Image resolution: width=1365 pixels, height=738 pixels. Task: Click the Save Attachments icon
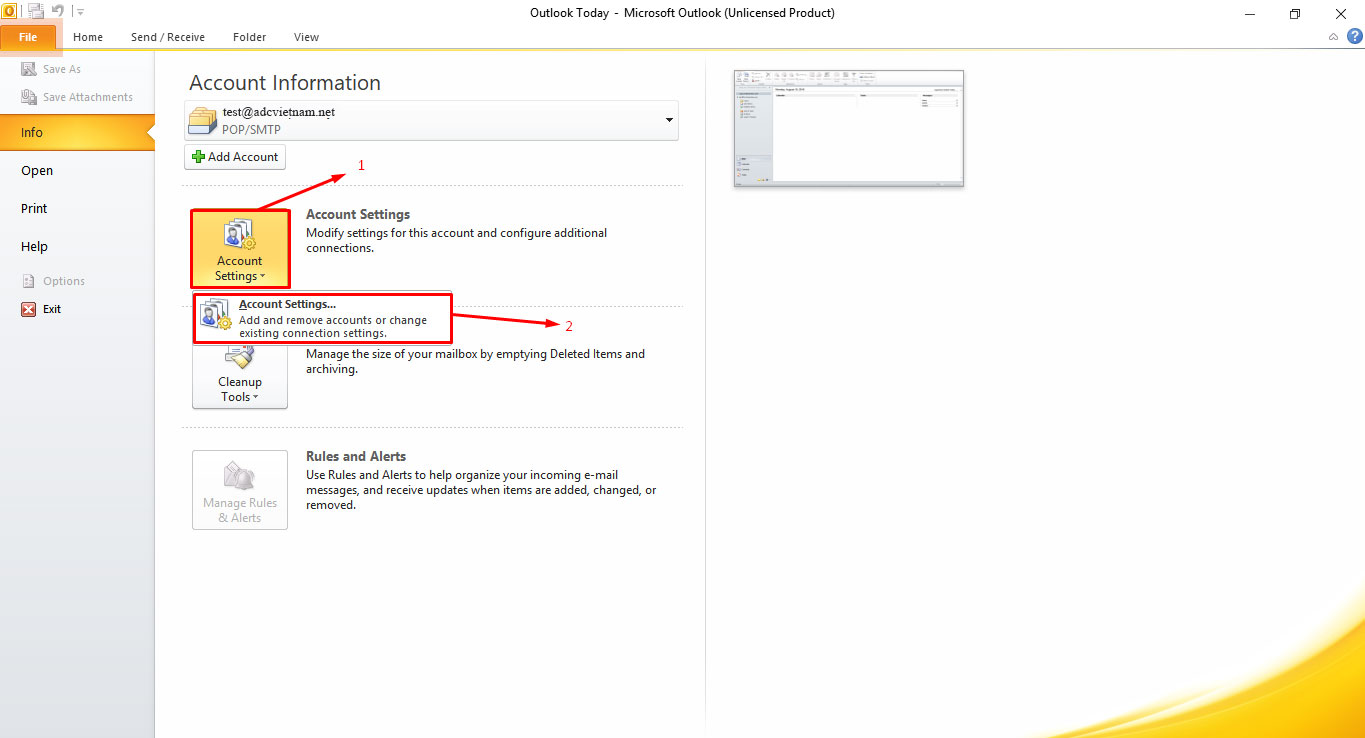point(29,97)
